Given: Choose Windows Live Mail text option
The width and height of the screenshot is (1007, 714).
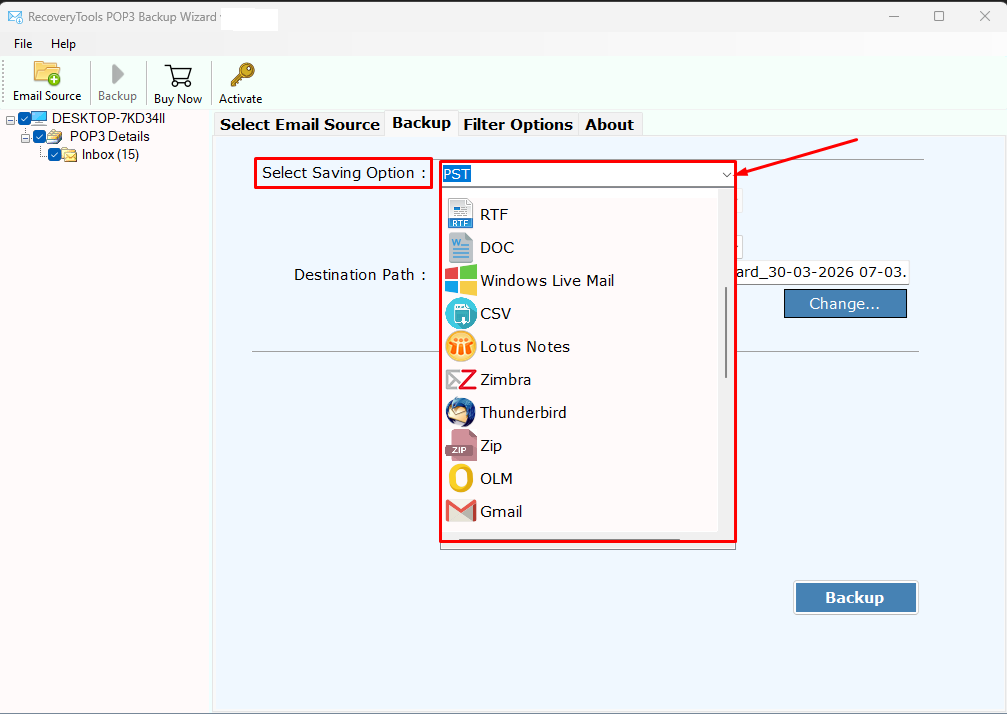Looking at the screenshot, I should point(547,281).
